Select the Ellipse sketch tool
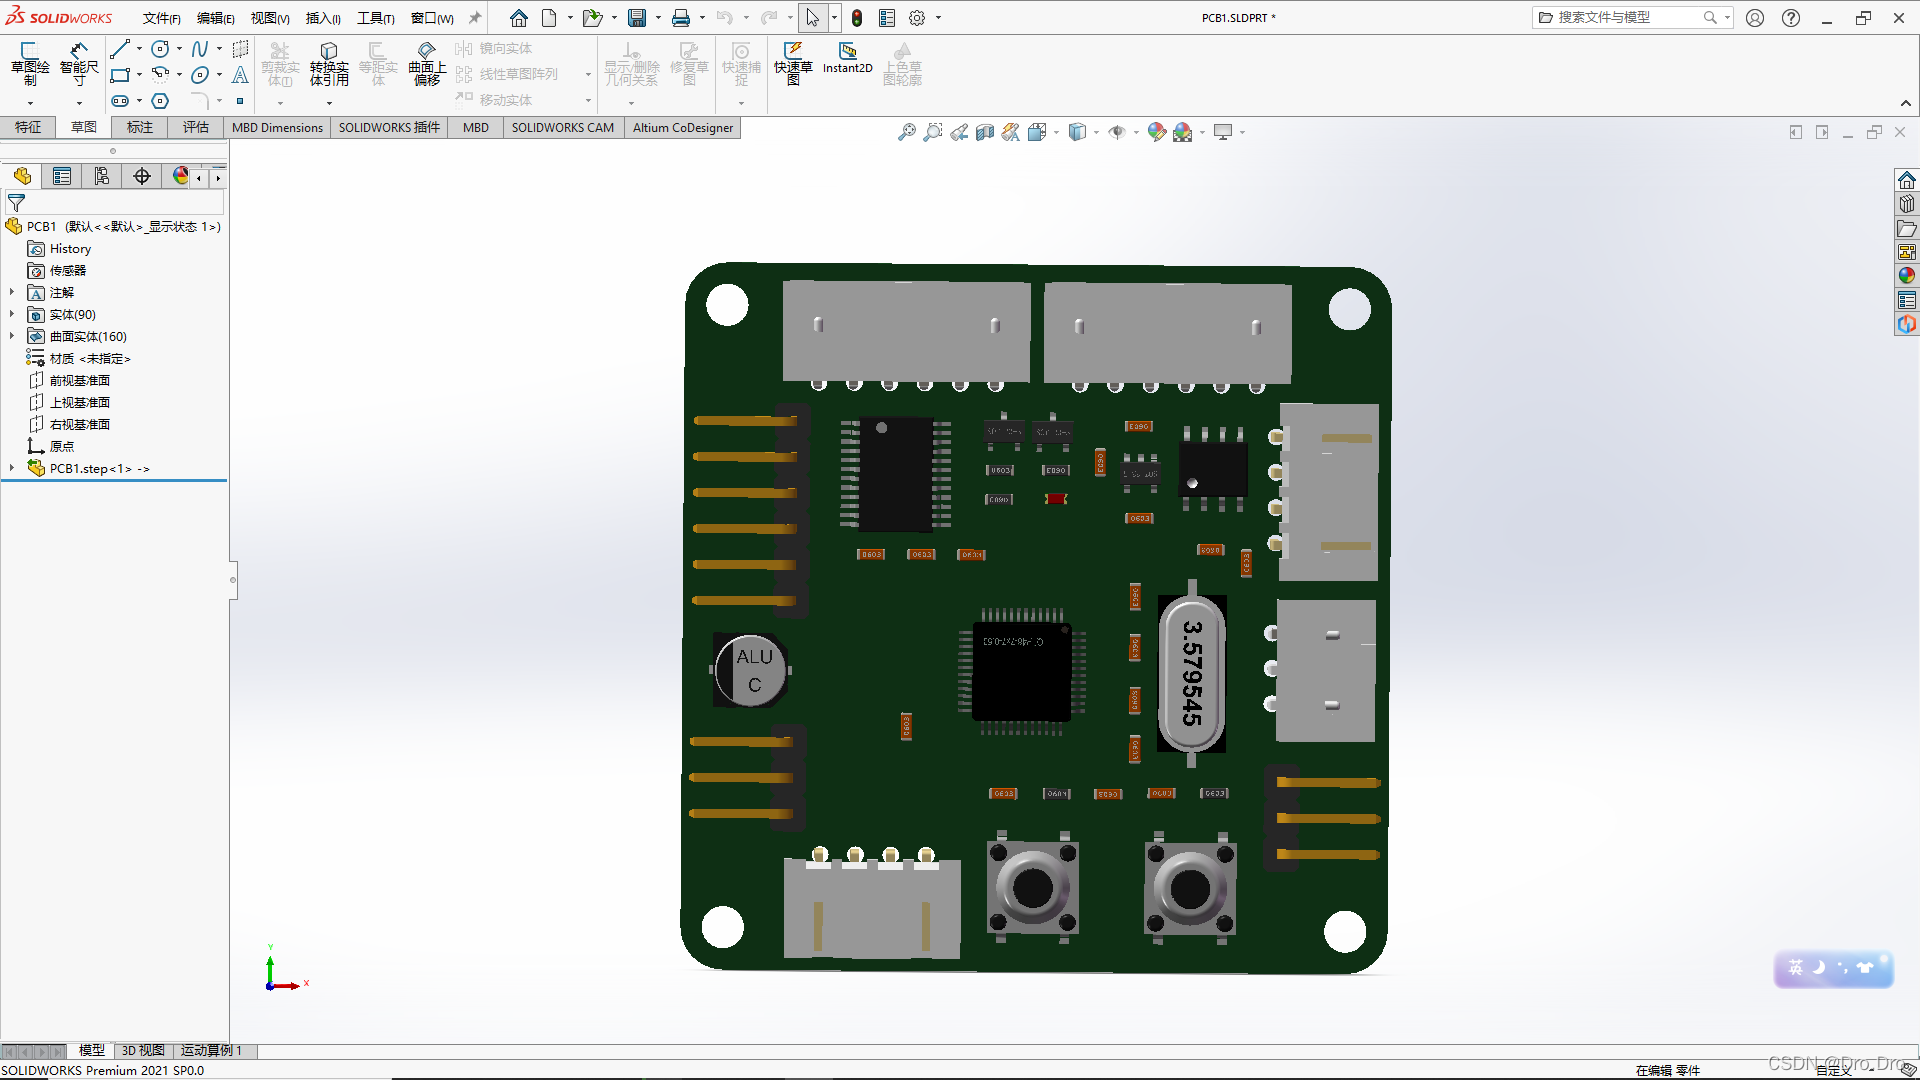Screen dimensions: 1920x1080 [x=200, y=75]
